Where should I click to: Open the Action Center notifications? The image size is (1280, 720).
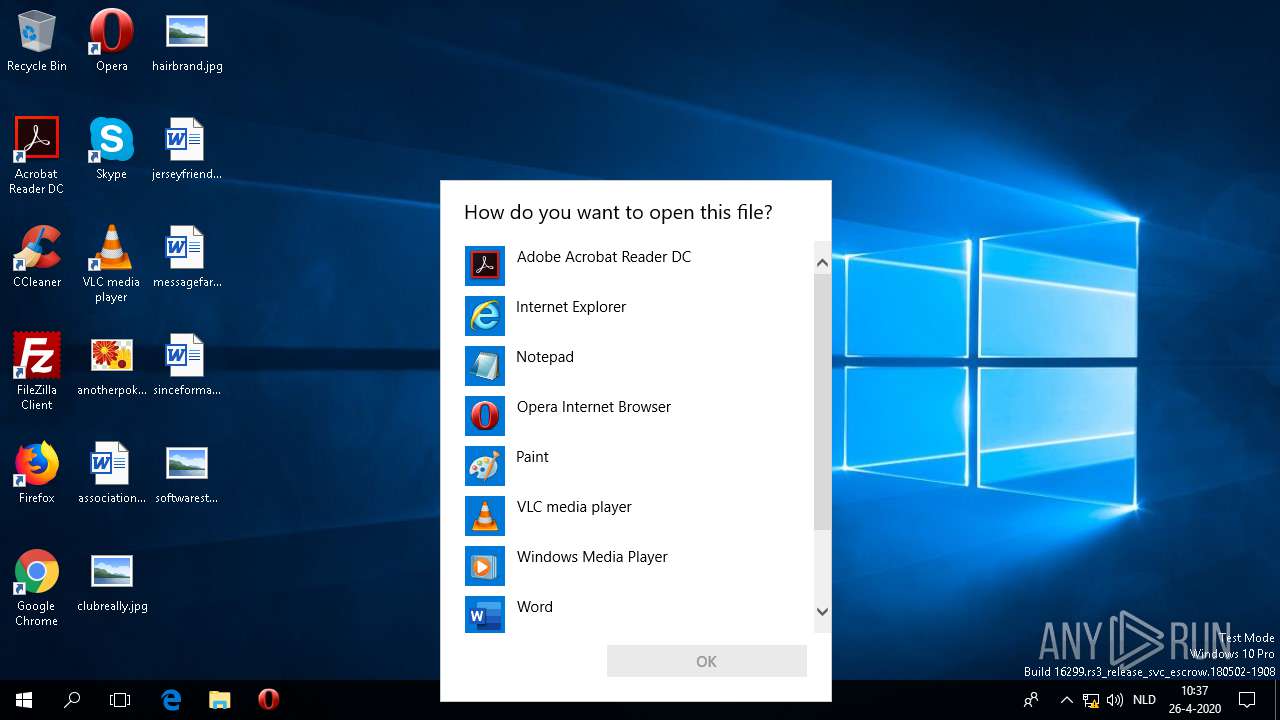[x=1247, y=700]
